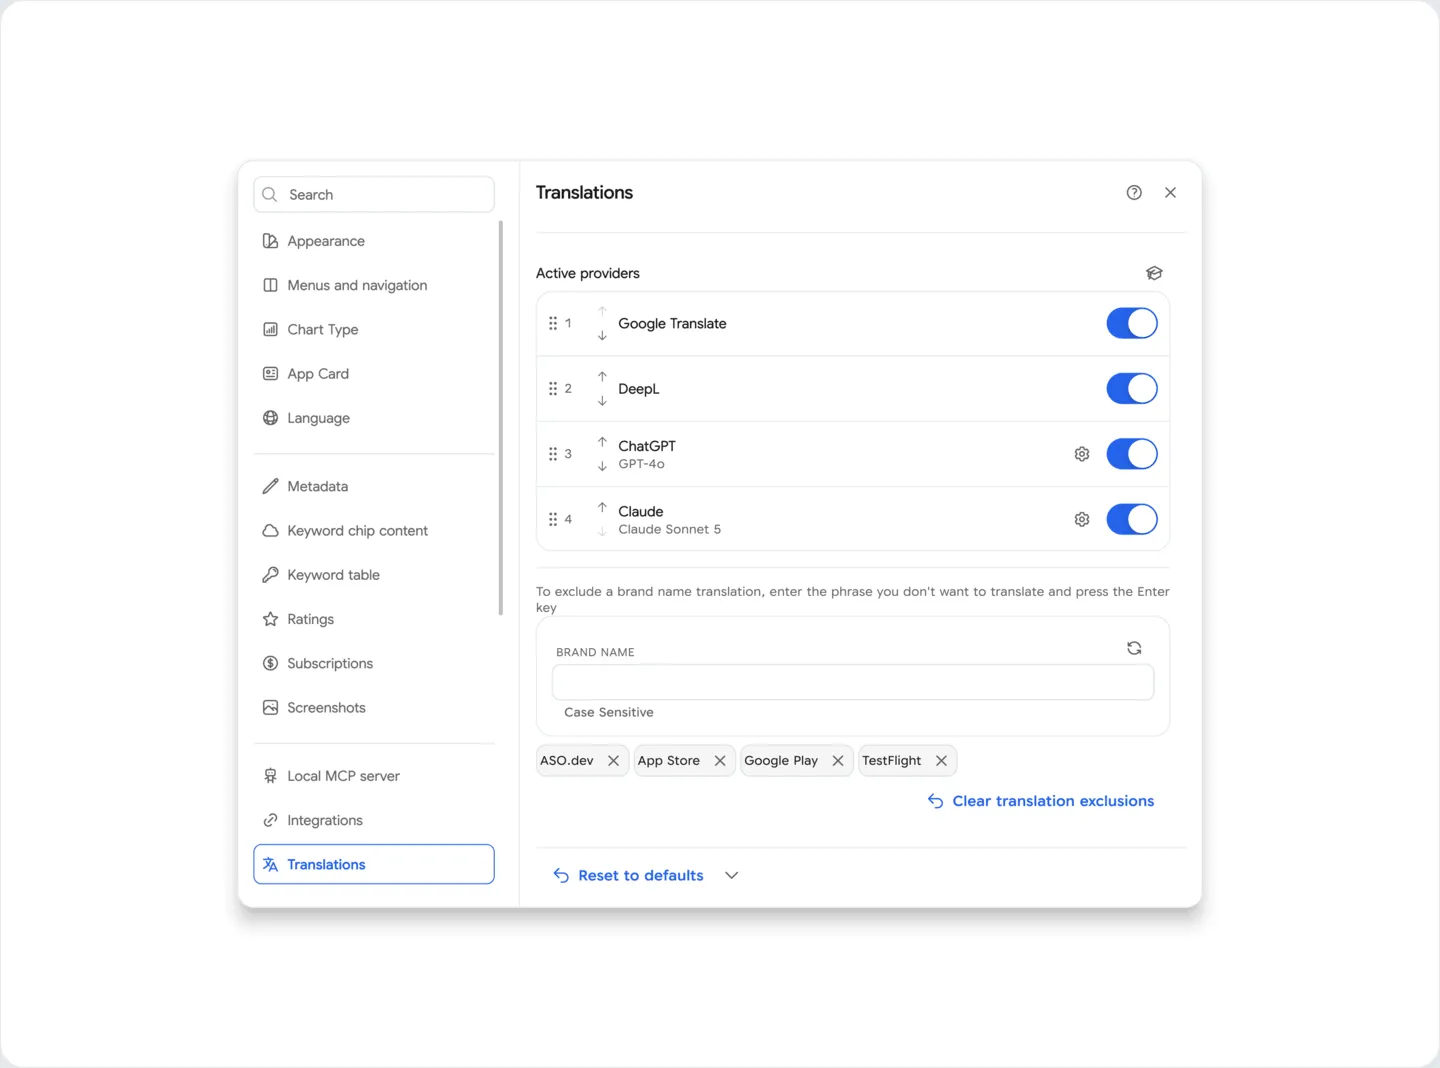Open the help question mark icon
Image resolution: width=1440 pixels, height=1068 pixels.
click(1134, 193)
